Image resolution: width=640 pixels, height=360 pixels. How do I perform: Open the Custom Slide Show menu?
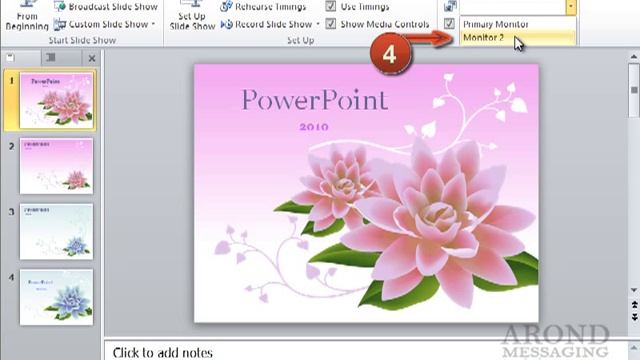(106, 24)
